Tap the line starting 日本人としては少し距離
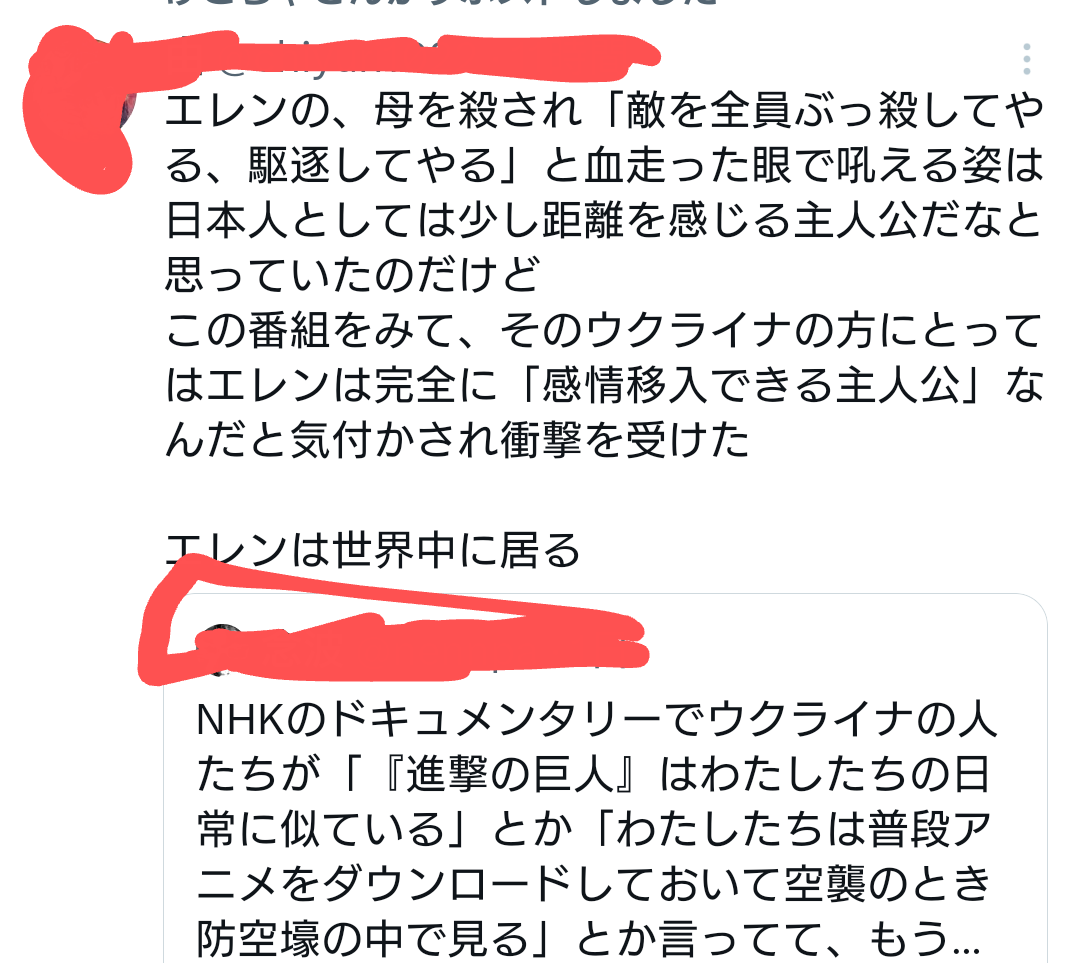 [x=603, y=220]
